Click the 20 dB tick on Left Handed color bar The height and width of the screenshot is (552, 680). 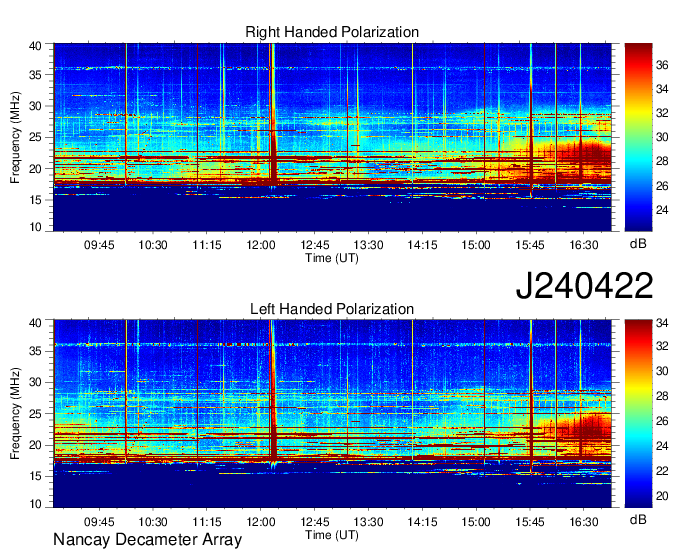662,496
